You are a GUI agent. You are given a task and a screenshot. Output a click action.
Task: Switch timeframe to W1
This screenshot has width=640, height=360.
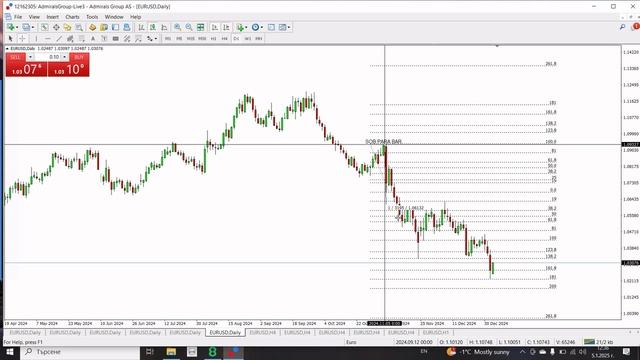pos(247,38)
